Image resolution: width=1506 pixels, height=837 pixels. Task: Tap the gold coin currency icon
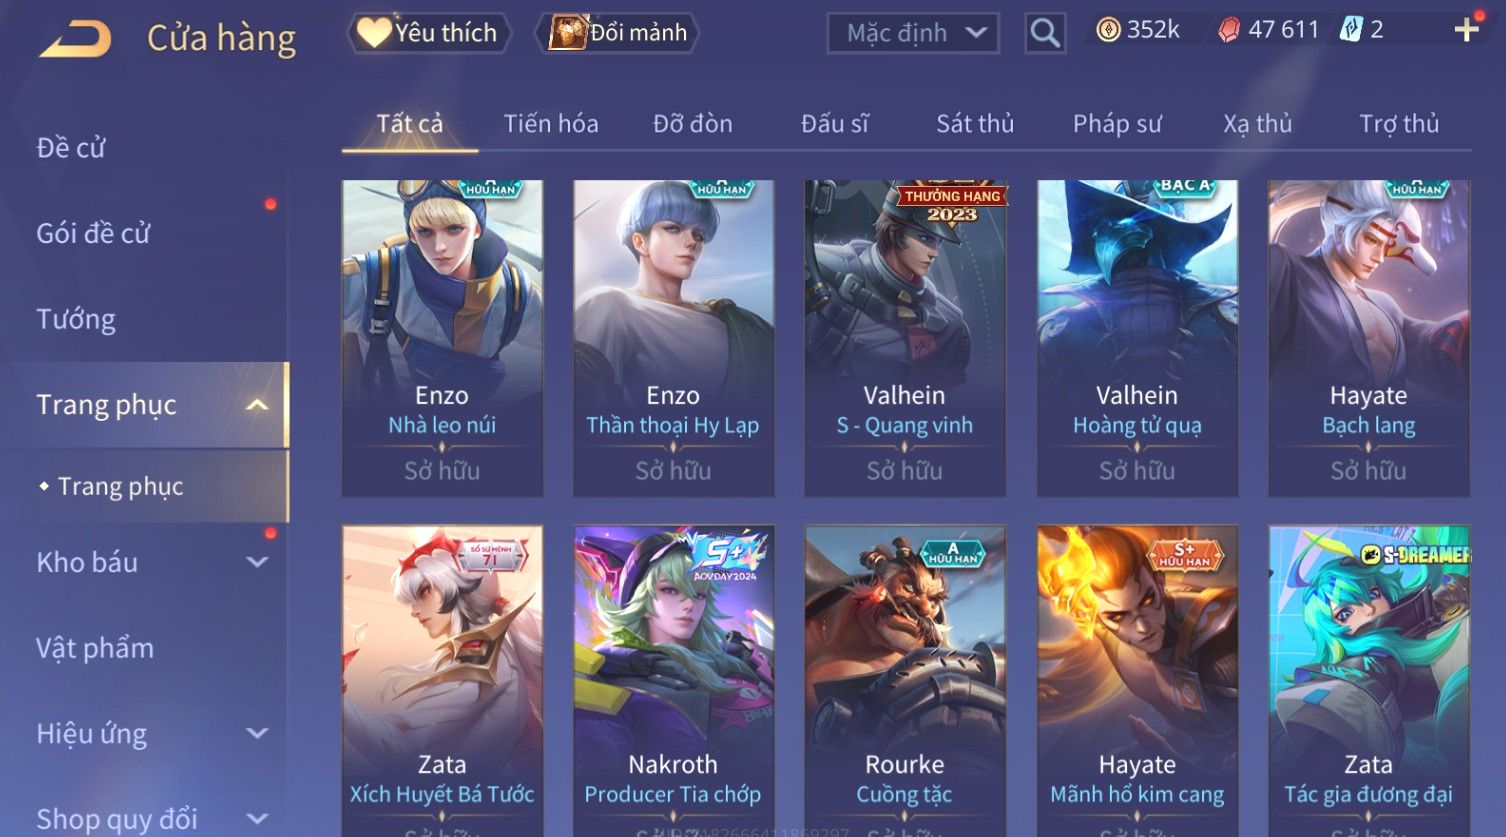(1108, 30)
